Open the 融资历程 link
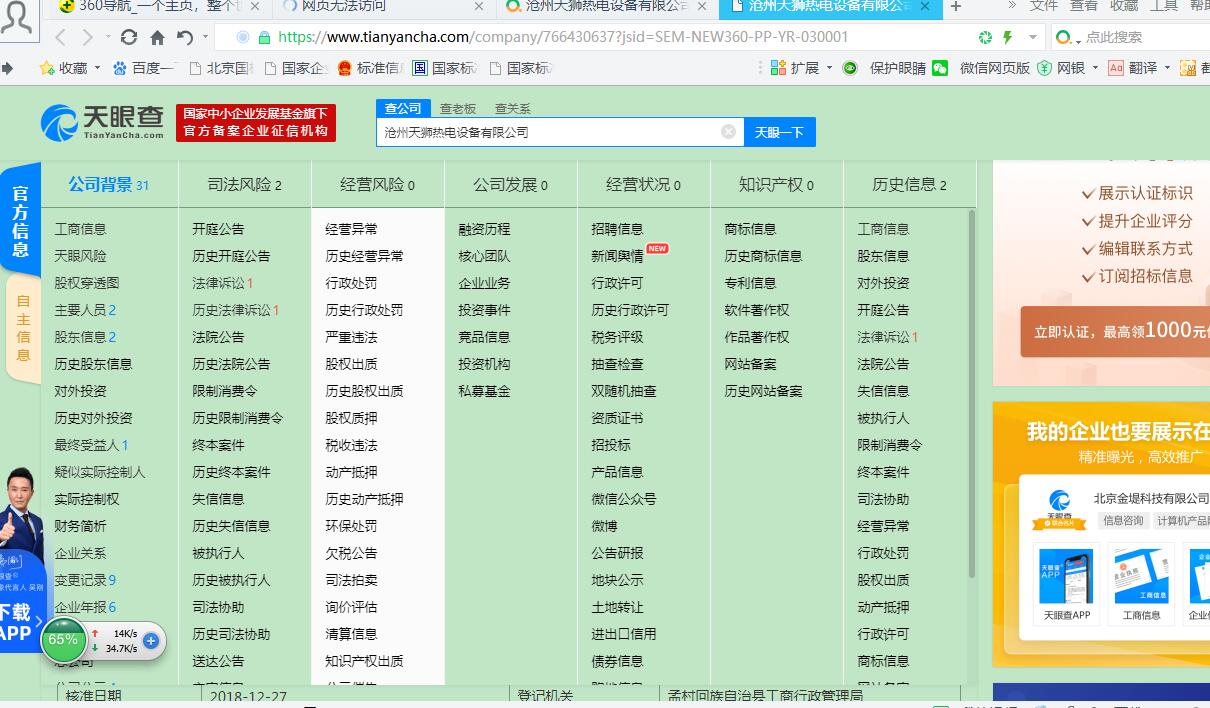The width and height of the screenshot is (1210, 708). (x=485, y=229)
